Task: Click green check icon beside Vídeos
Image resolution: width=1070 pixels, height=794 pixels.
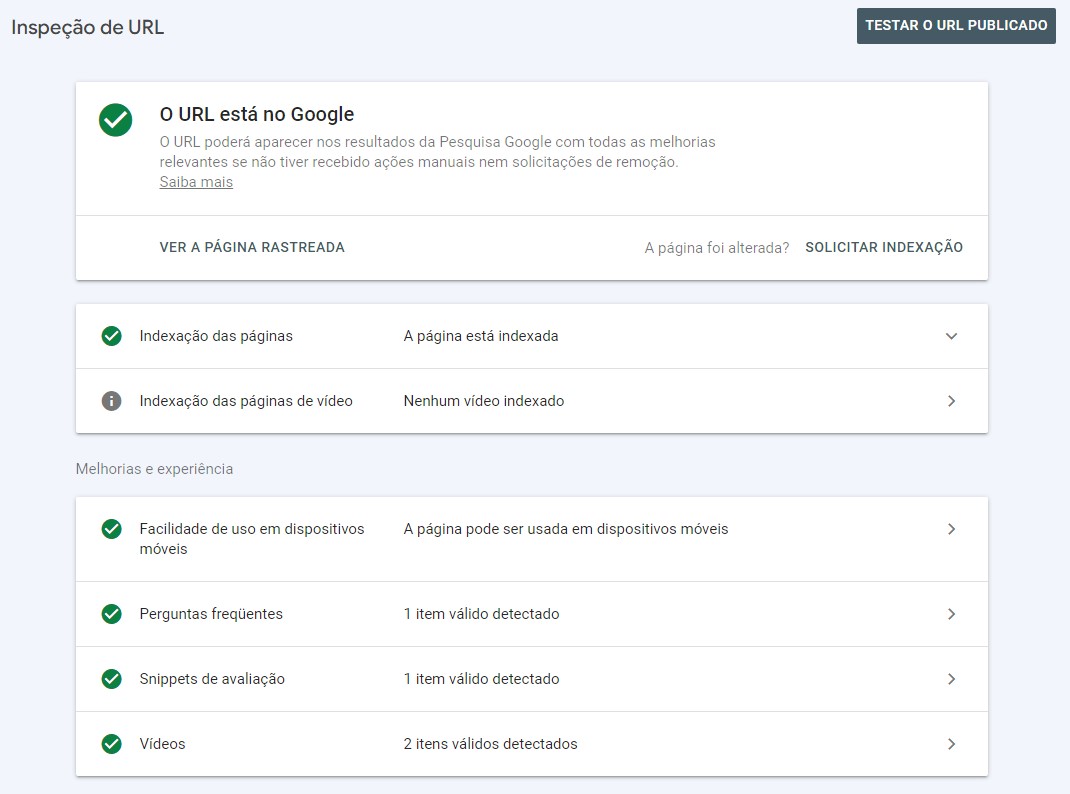Action: (112, 744)
